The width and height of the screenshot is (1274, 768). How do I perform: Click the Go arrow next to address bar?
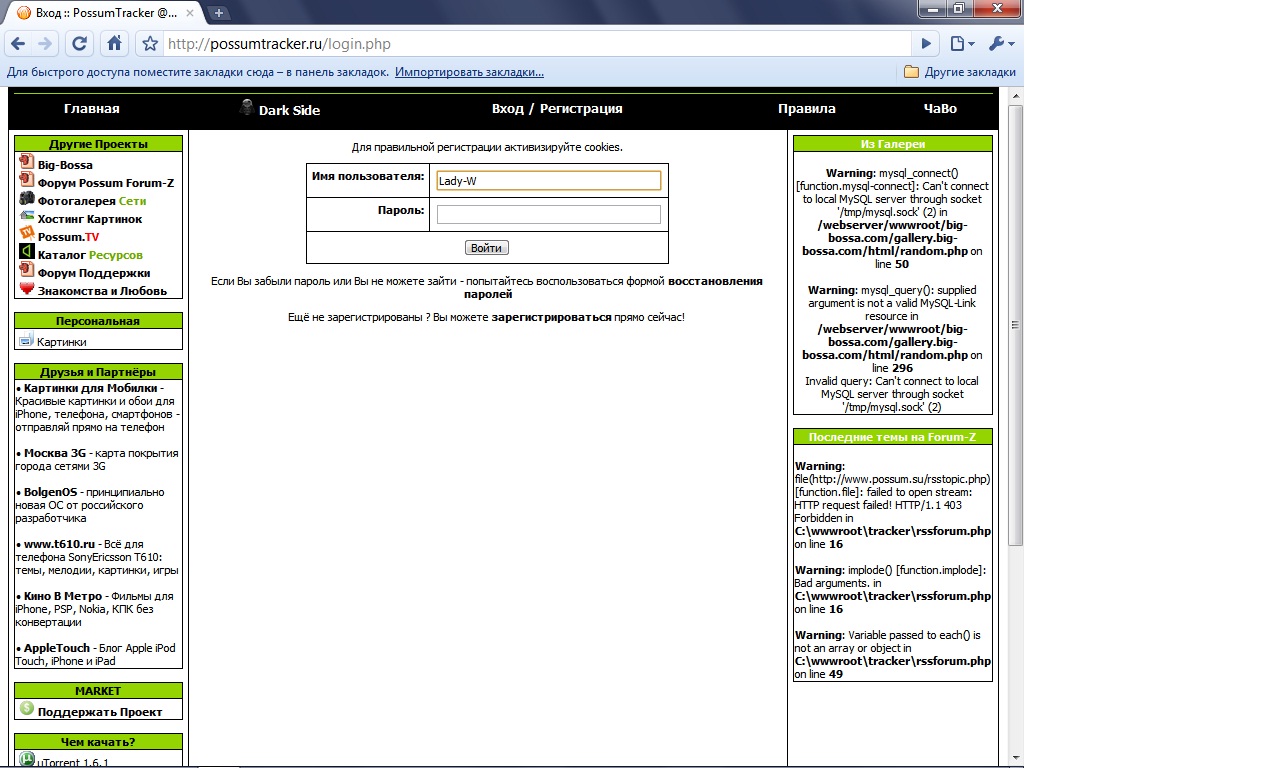point(926,44)
